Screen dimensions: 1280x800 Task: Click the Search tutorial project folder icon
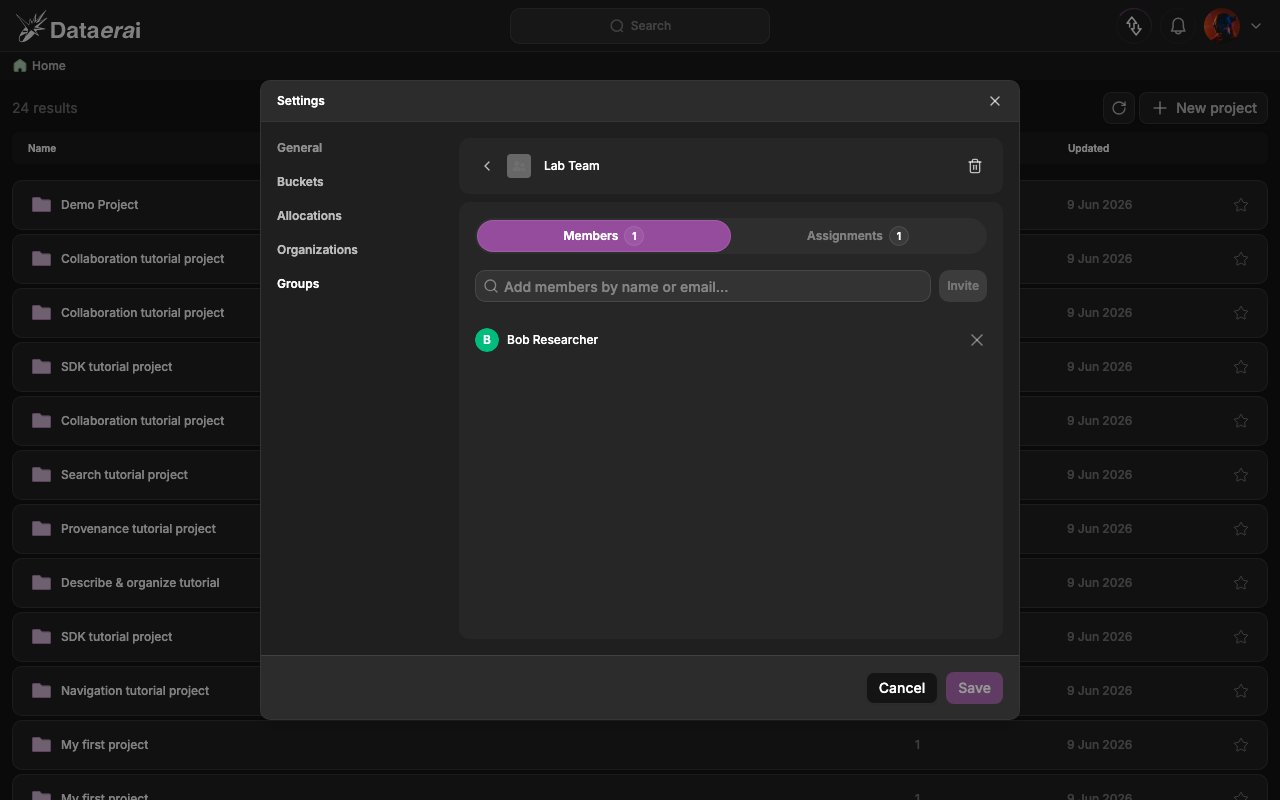point(41,475)
